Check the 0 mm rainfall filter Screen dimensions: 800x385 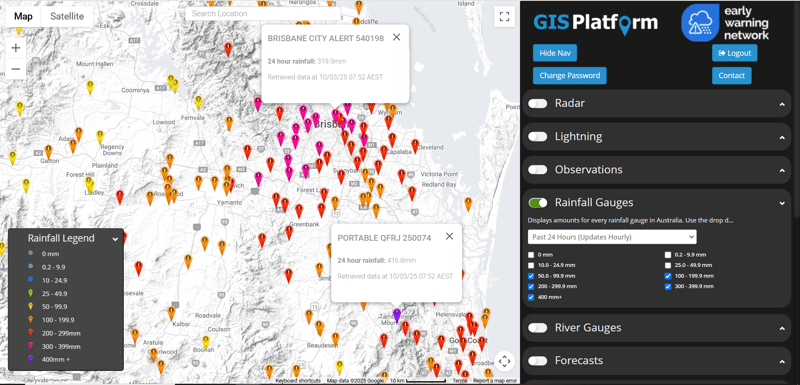pos(531,255)
